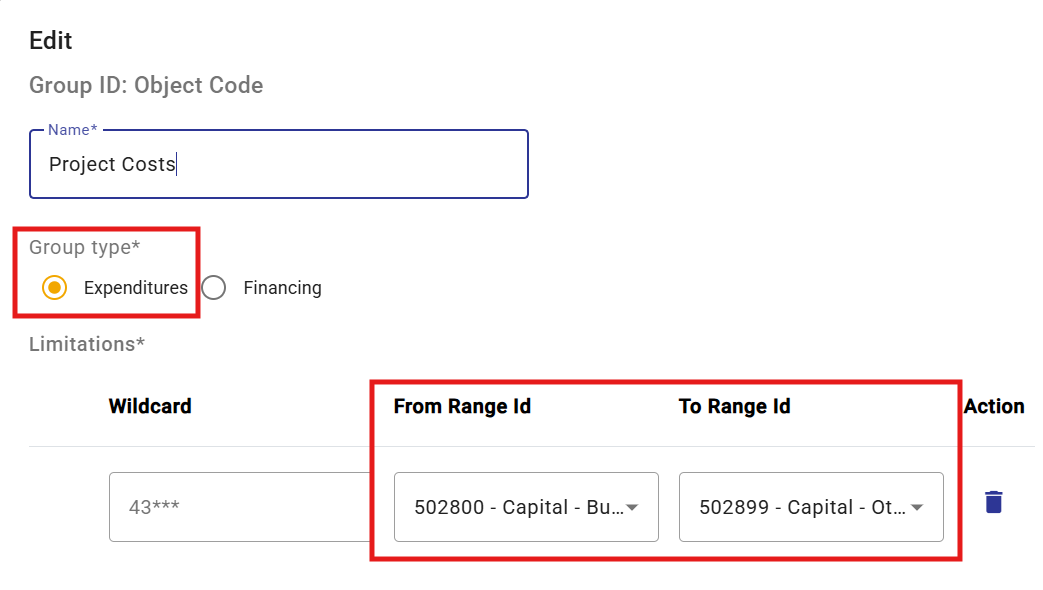1043x590 pixels.
Task: Expand arrow beside 502800 - Capital
Action: point(633,508)
